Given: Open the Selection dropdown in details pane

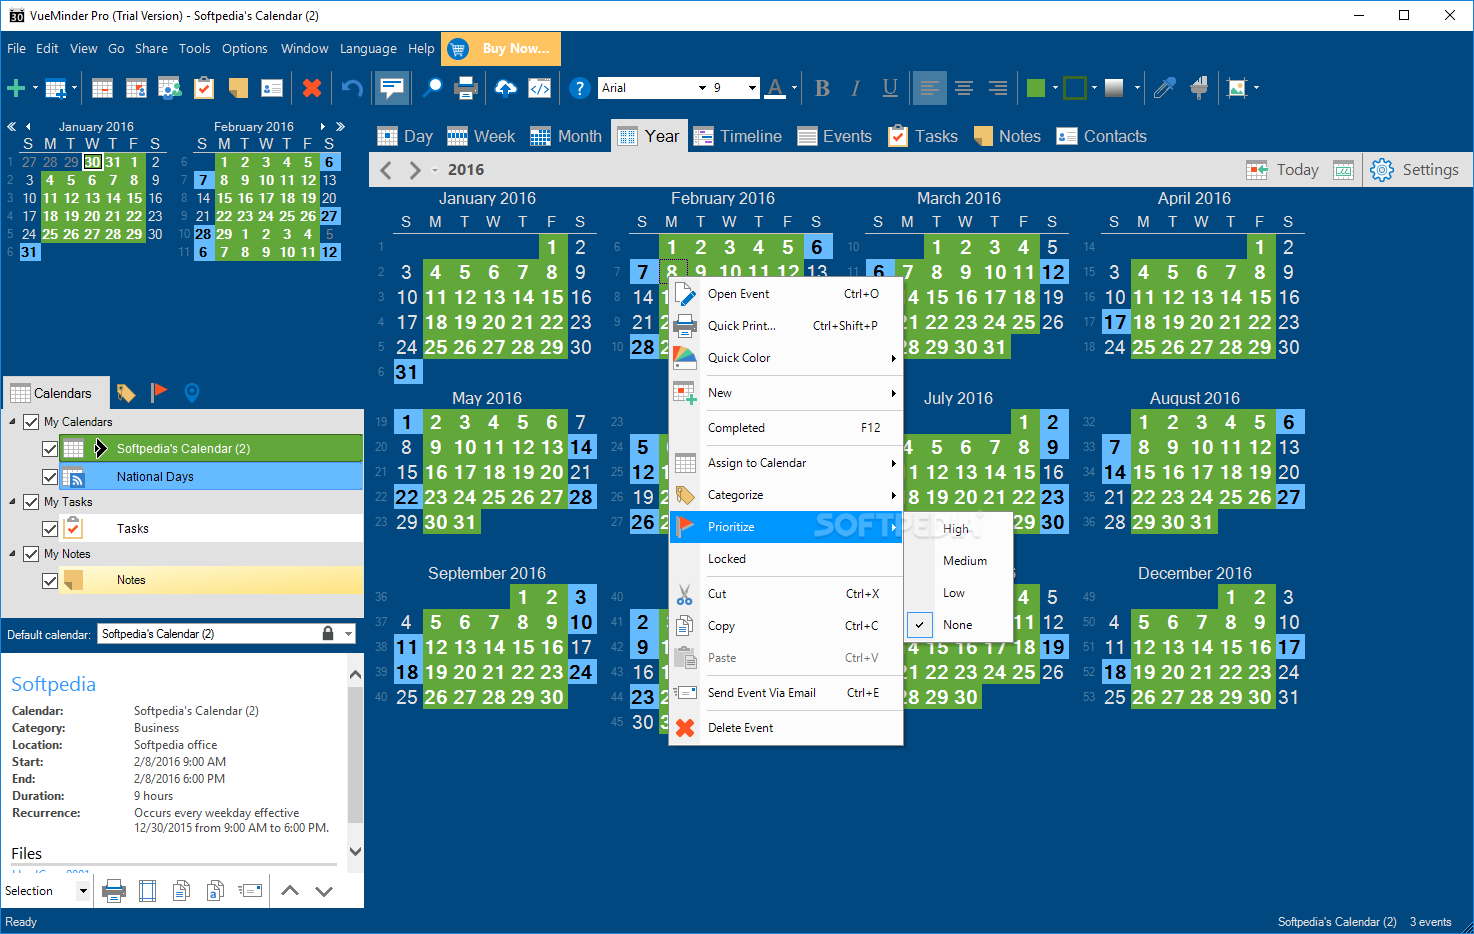Looking at the screenshot, I should pos(83,890).
